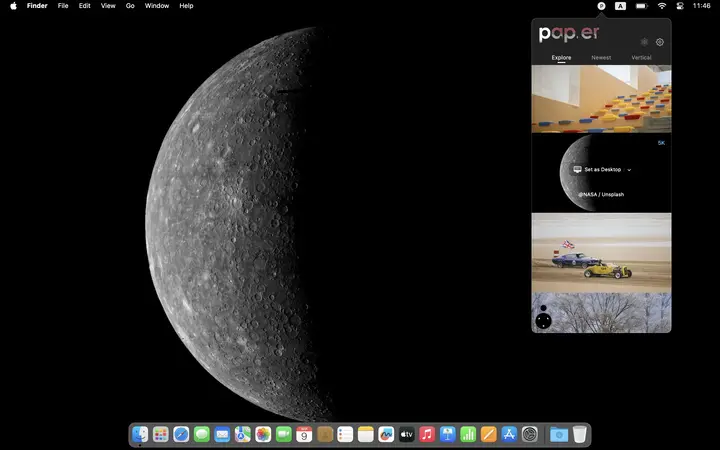Image resolution: width=720 pixels, height=450 pixels.
Task: Expand the chevron next to Set as Desktop
Action: point(629,170)
